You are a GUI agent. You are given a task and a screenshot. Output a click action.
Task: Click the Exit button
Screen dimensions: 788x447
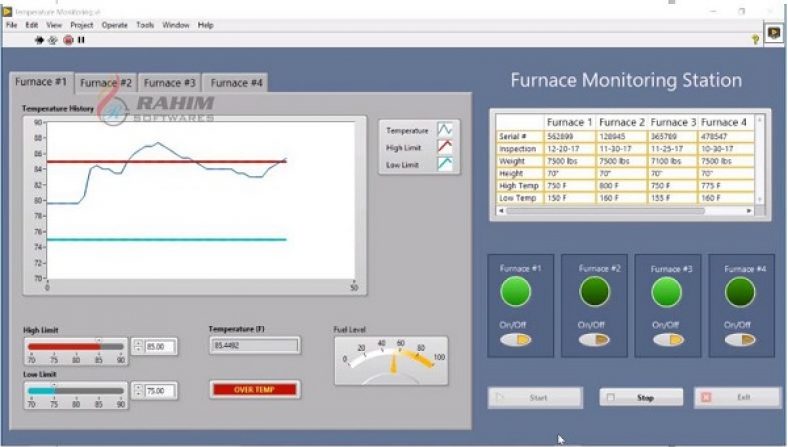click(x=738, y=398)
